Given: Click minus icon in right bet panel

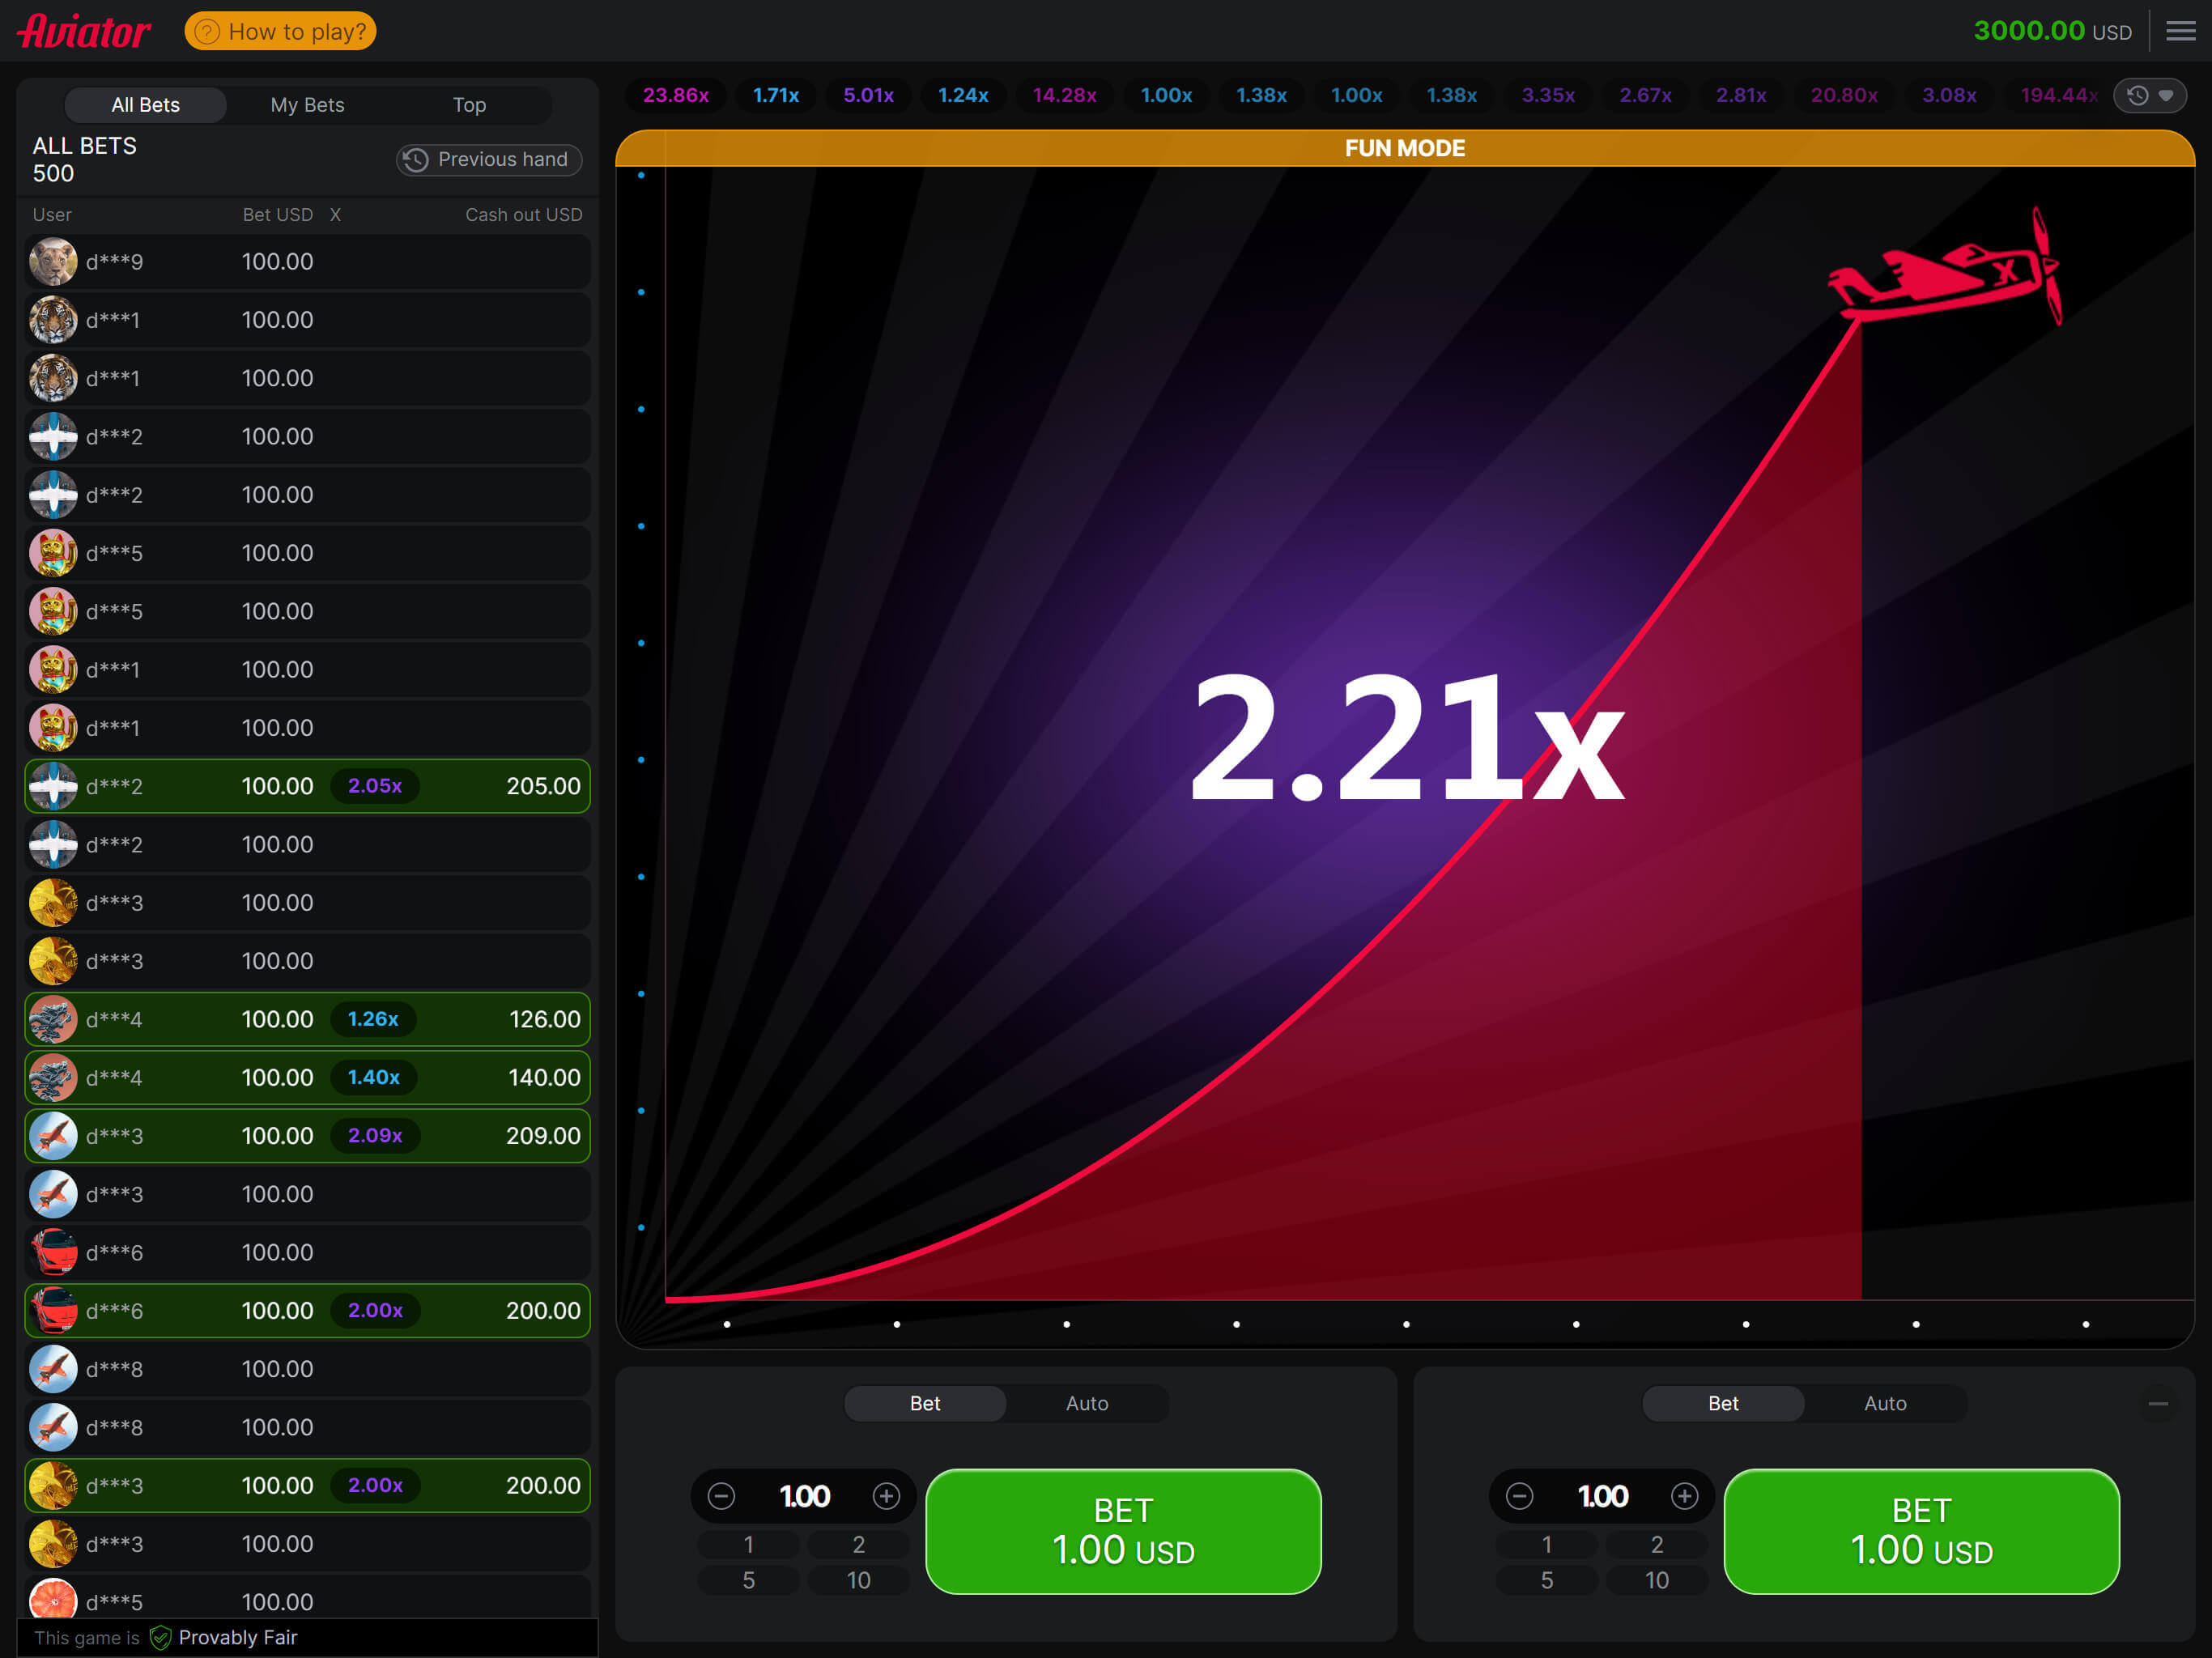Looking at the screenshot, I should click(x=1519, y=1496).
